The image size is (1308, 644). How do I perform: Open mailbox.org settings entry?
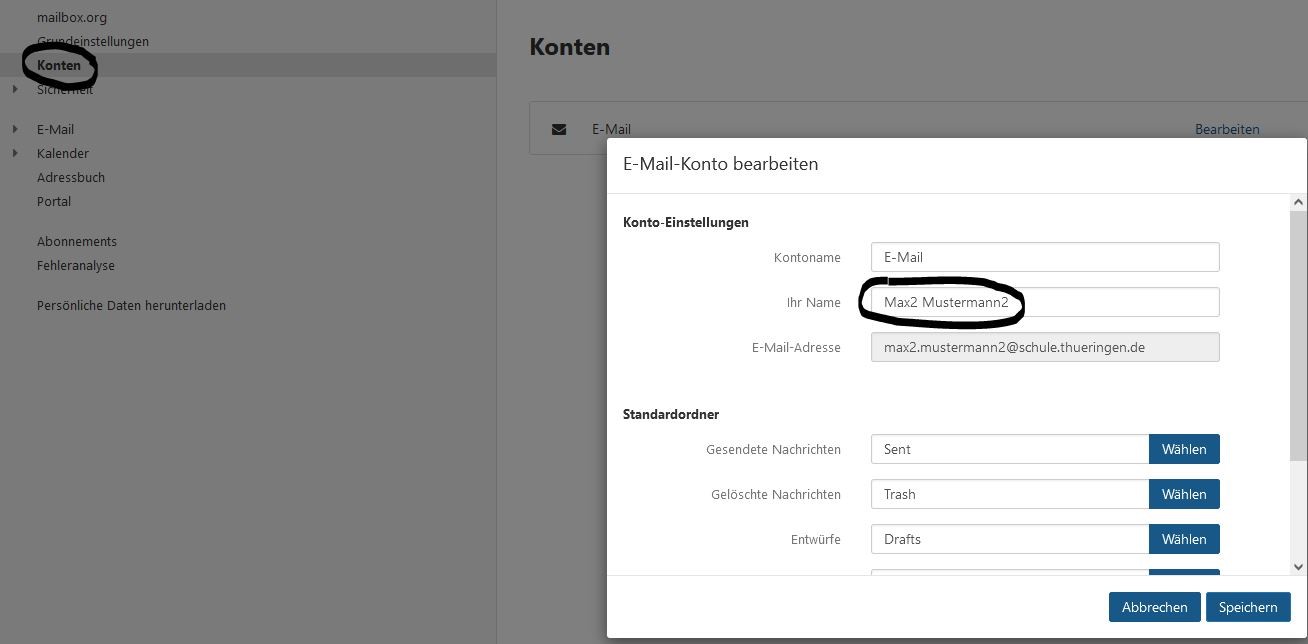tap(72, 17)
